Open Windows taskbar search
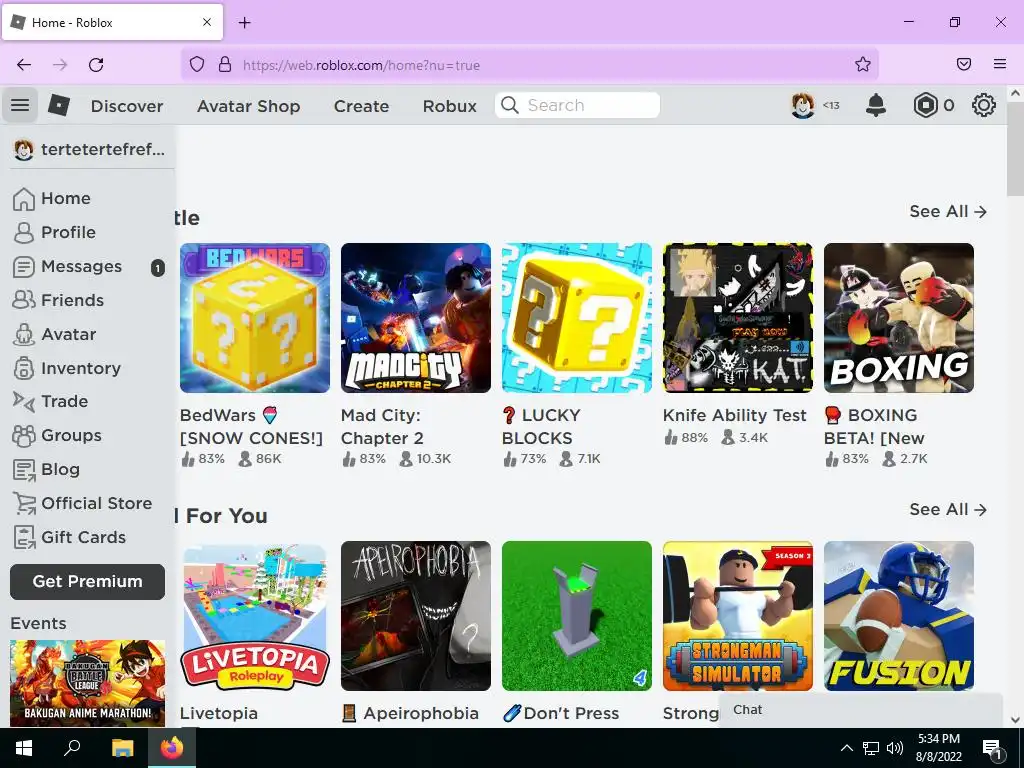Screen dimensions: 1024x768 [72, 748]
